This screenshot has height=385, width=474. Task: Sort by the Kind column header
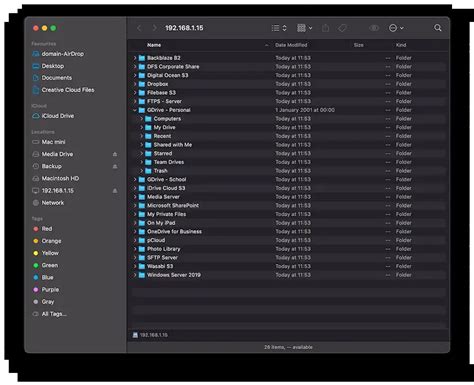click(x=401, y=45)
